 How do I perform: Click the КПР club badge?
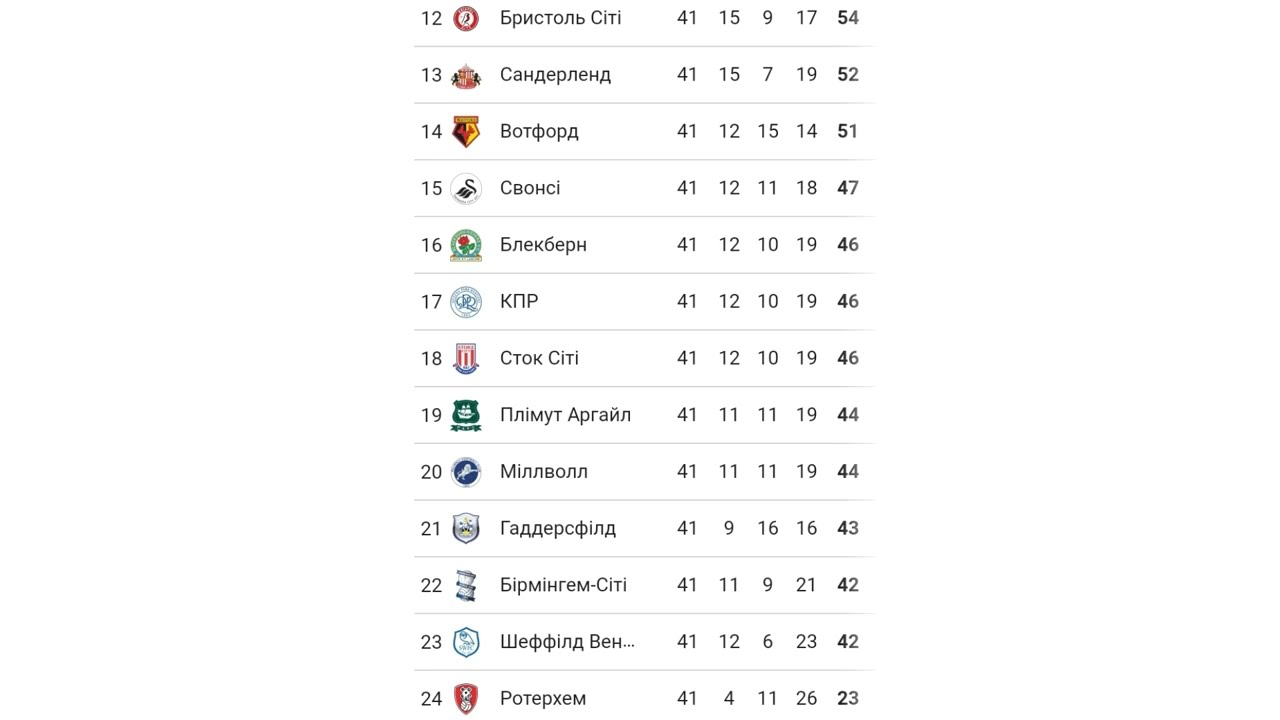coord(465,302)
